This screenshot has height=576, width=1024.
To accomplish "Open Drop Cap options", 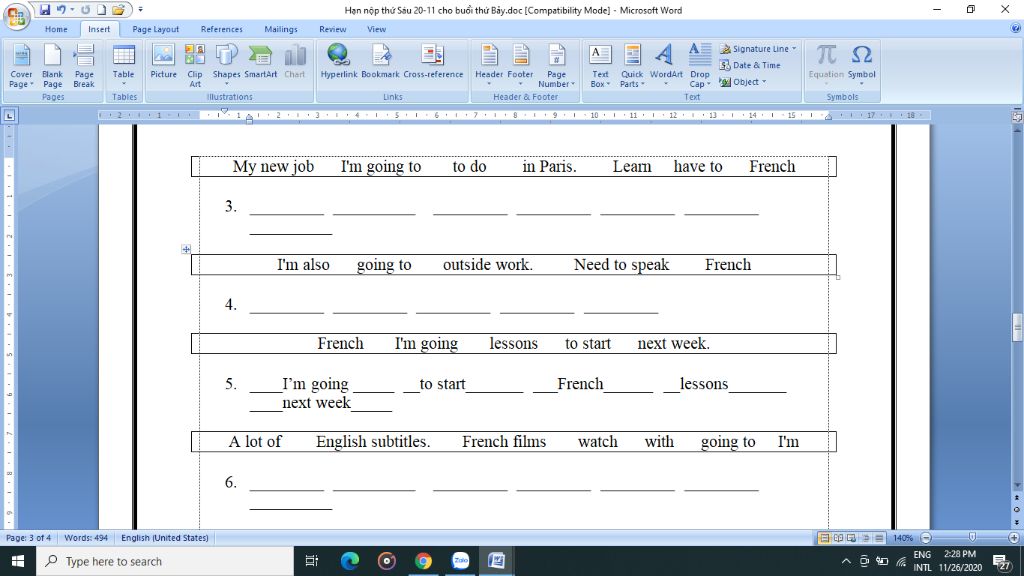I will point(699,65).
